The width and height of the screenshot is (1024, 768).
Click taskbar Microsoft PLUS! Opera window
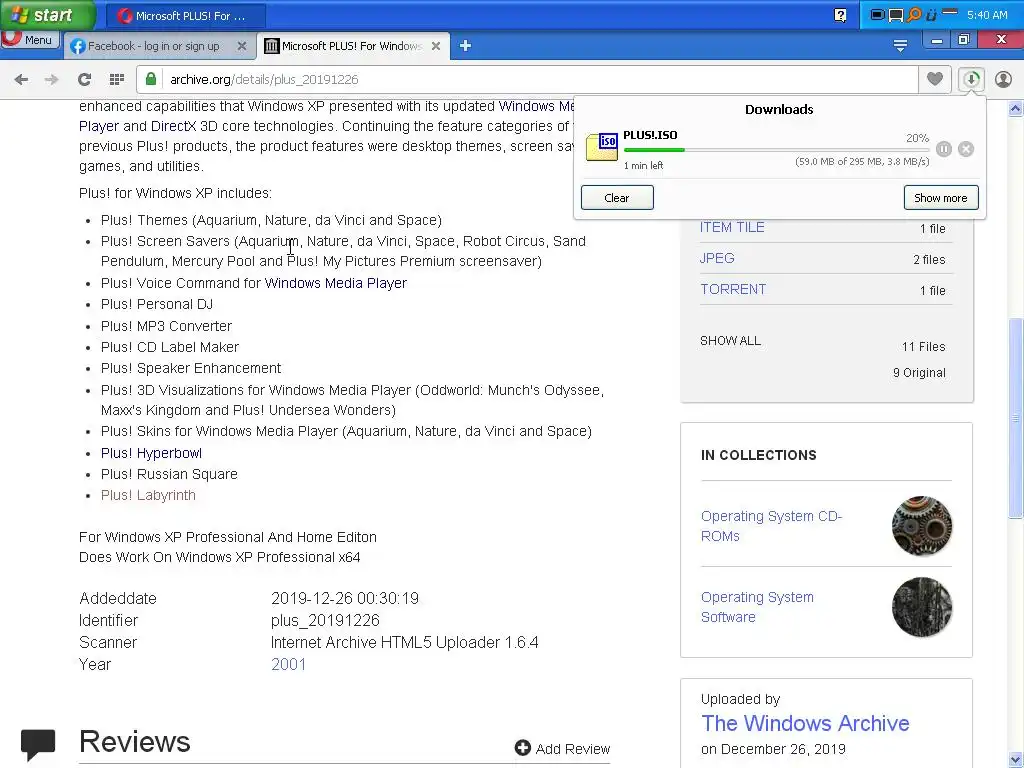(185, 16)
